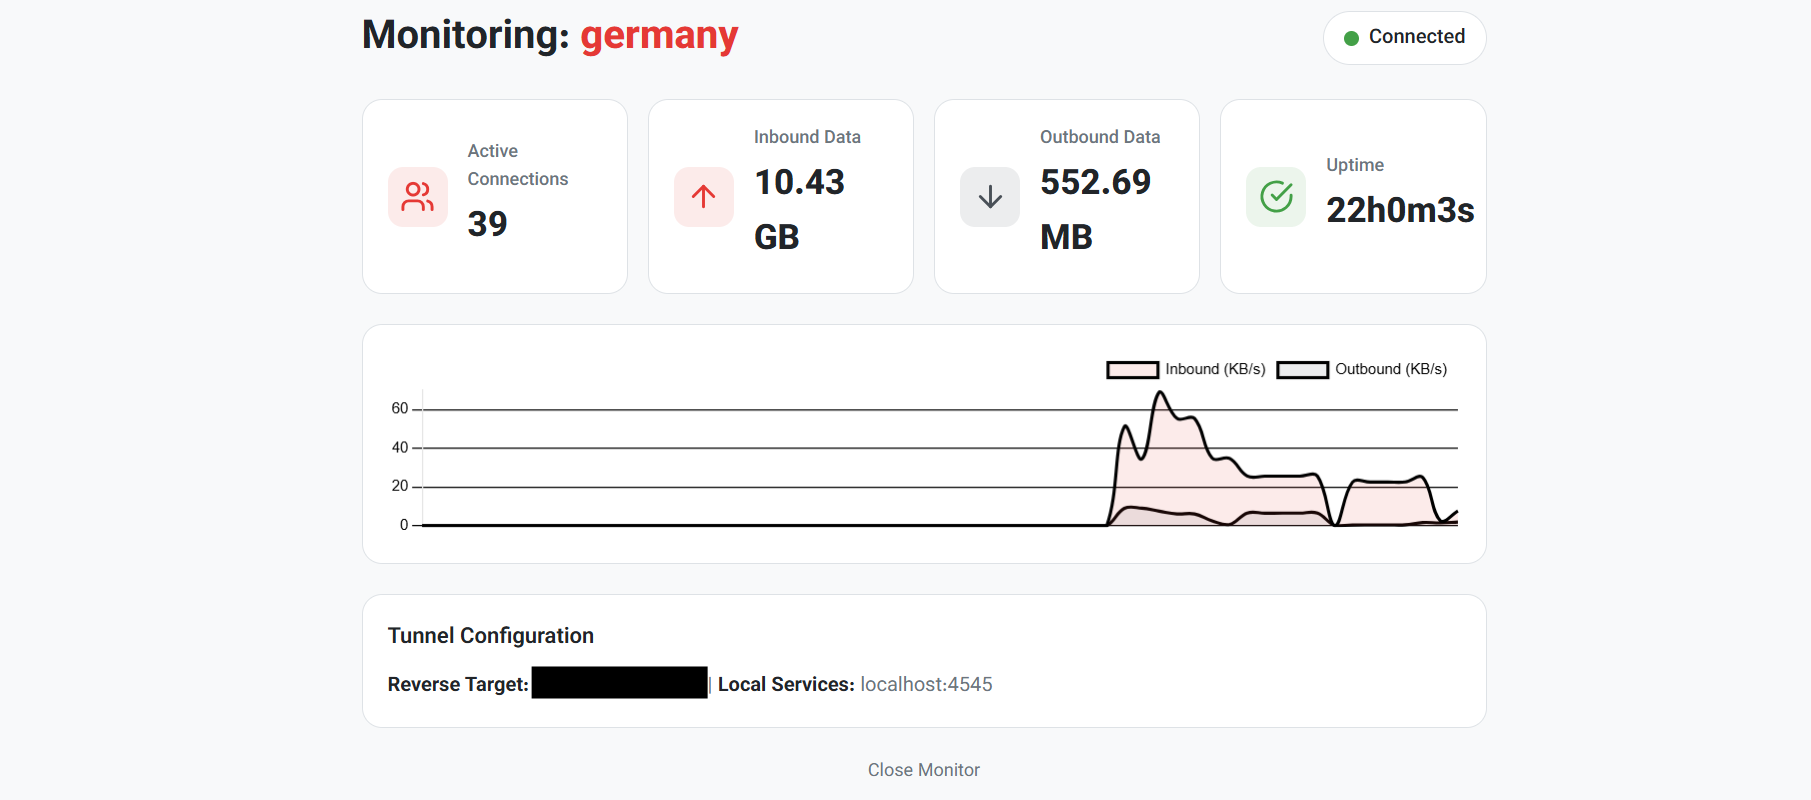The image size is (1811, 800).
Task: Click the Outbound Data down-arrow icon
Action: pos(990,197)
